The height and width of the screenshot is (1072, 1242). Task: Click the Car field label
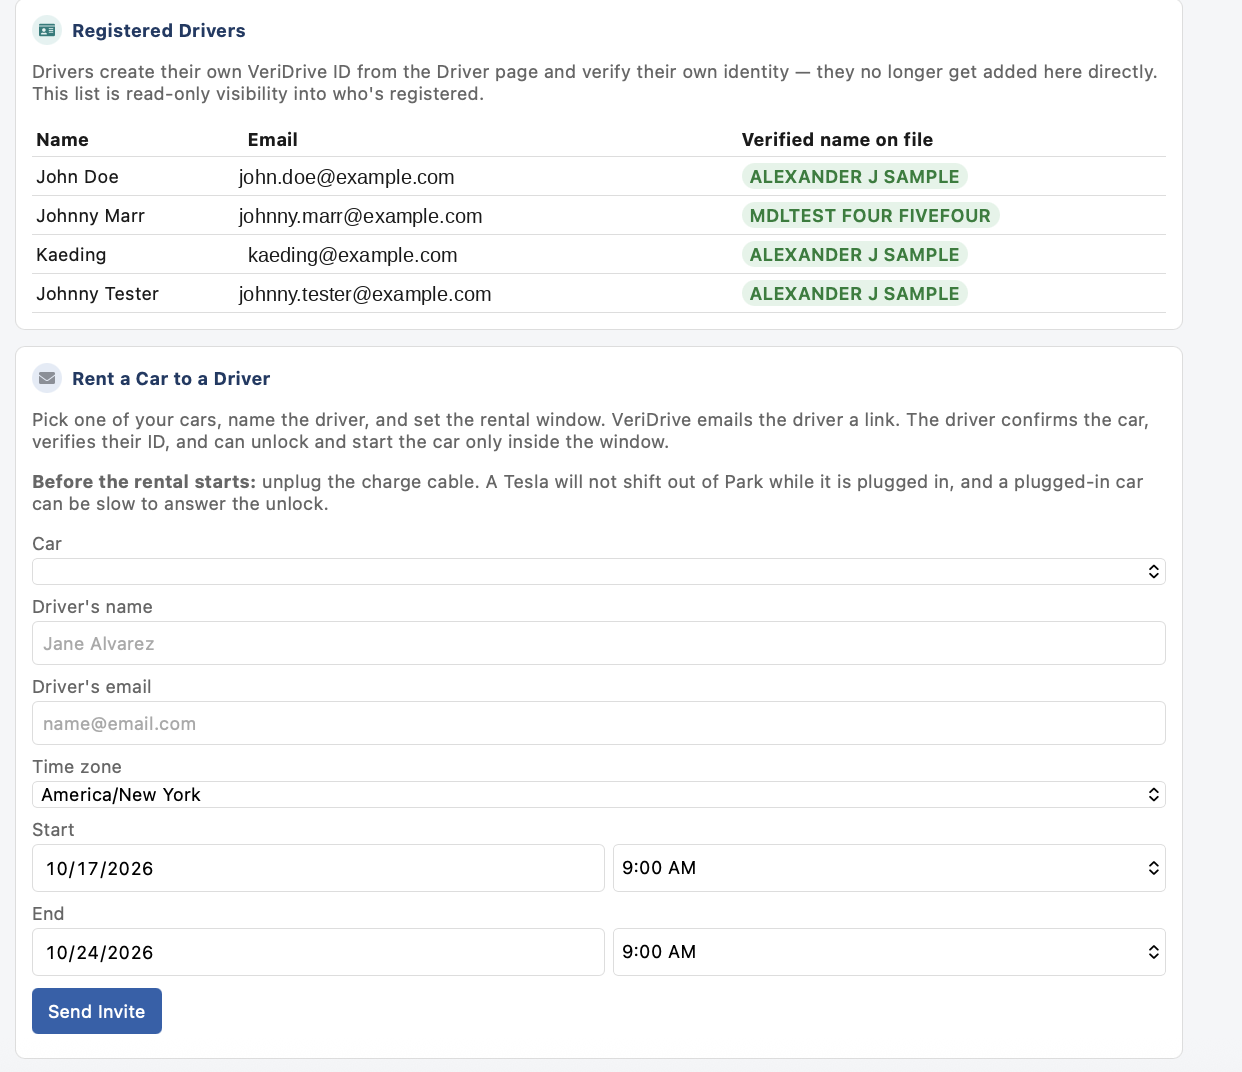tap(47, 544)
